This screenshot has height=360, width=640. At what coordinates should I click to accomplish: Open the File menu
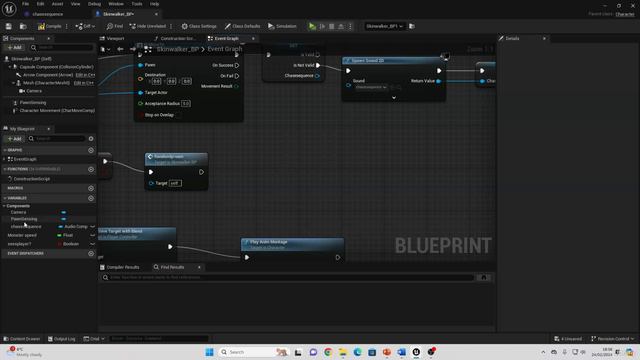(x=25, y=4)
